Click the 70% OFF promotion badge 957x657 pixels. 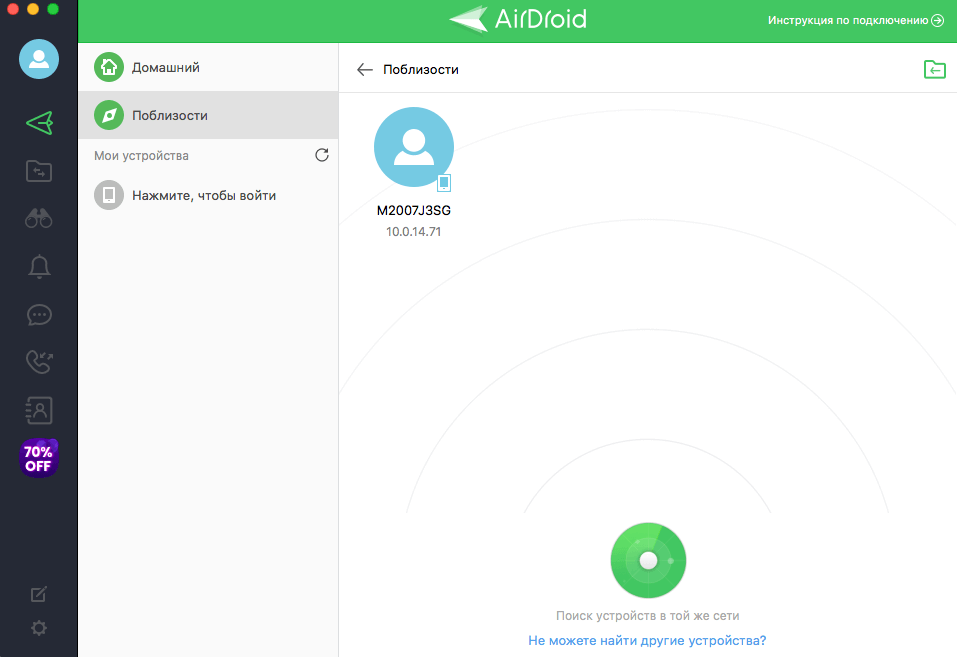(39, 458)
